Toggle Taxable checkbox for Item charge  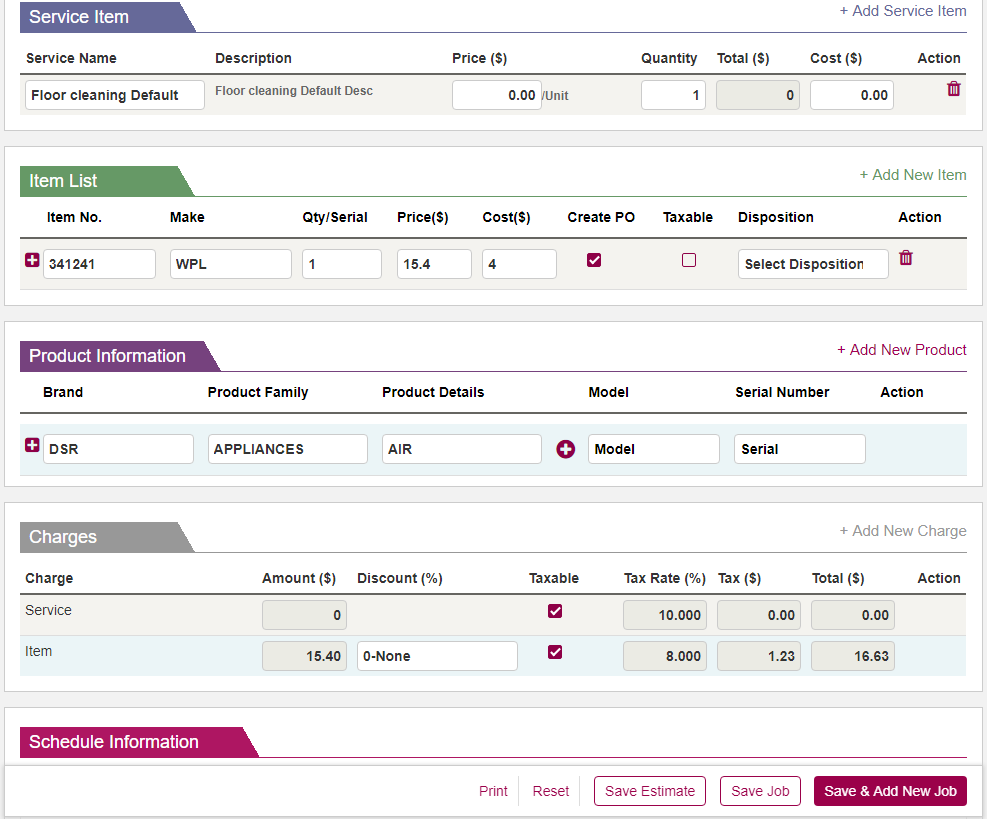[x=555, y=652]
